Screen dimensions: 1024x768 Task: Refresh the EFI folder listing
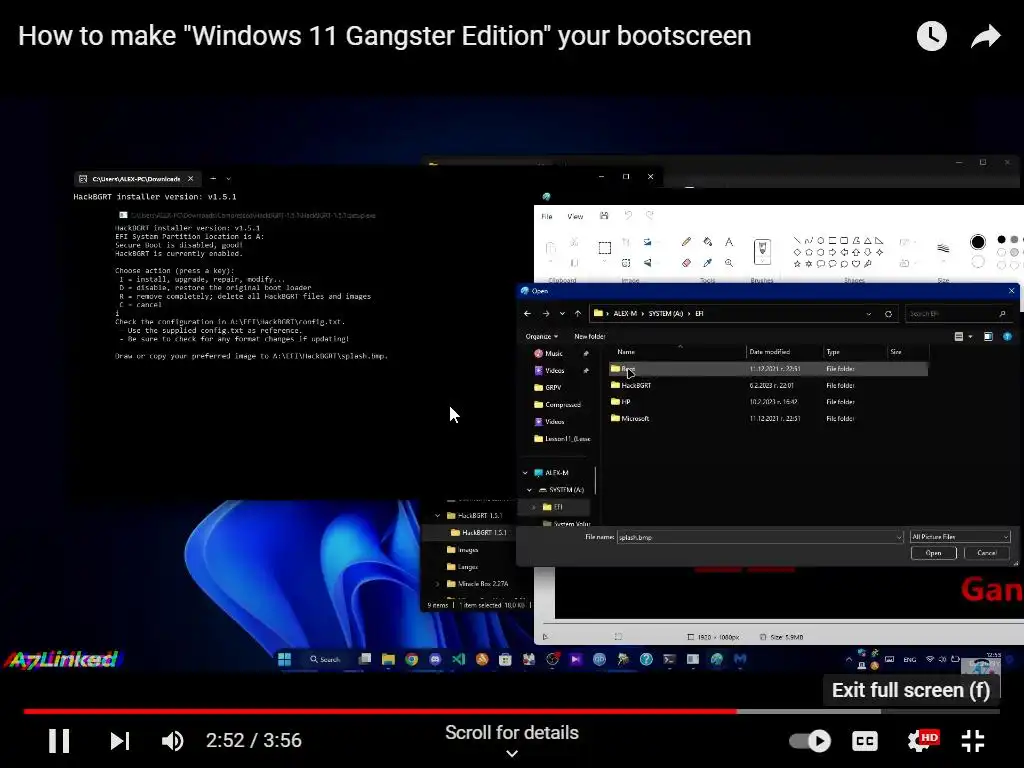(x=888, y=314)
